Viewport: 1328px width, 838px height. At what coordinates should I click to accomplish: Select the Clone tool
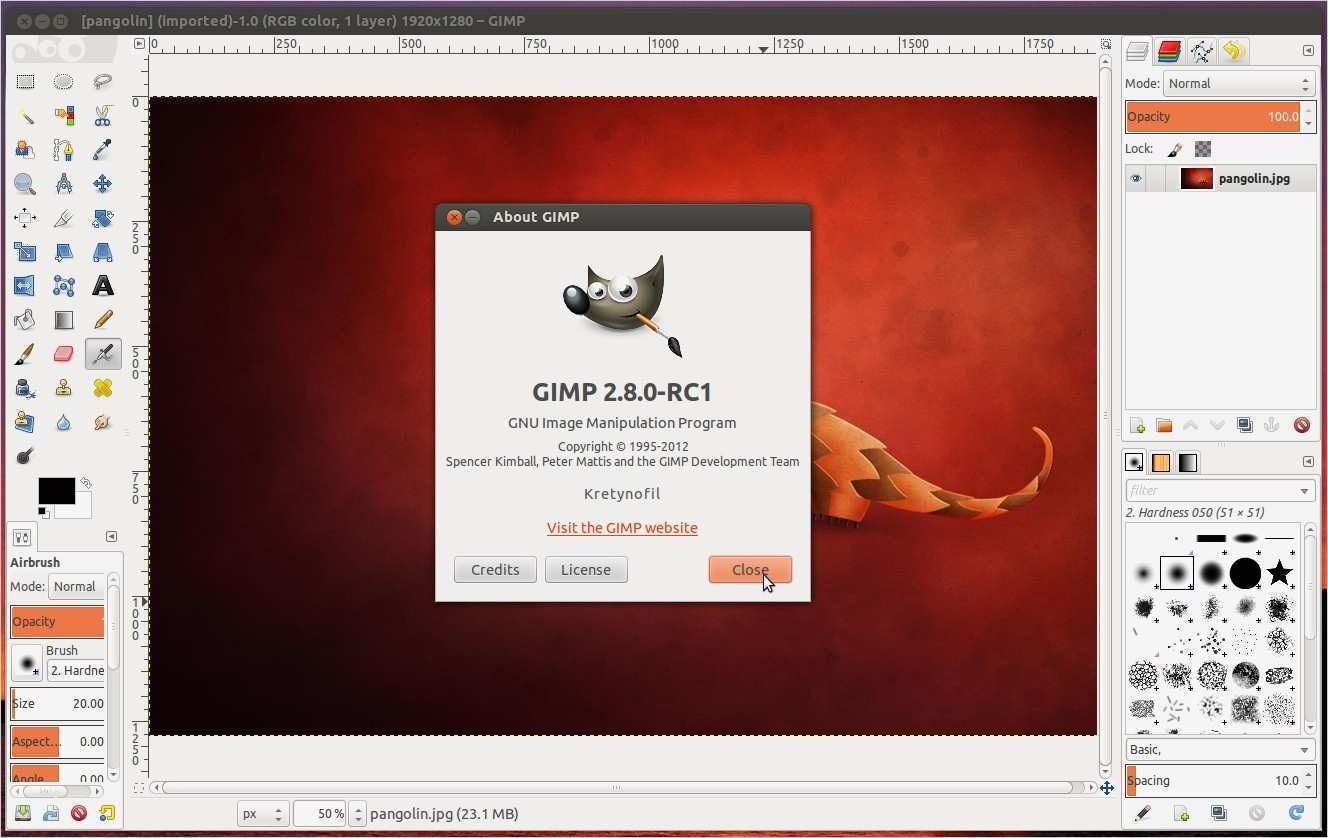pos(64,388)
